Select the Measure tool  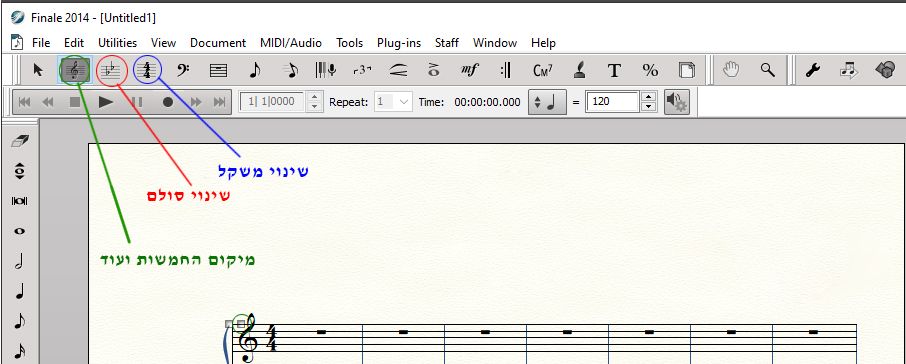218,70
